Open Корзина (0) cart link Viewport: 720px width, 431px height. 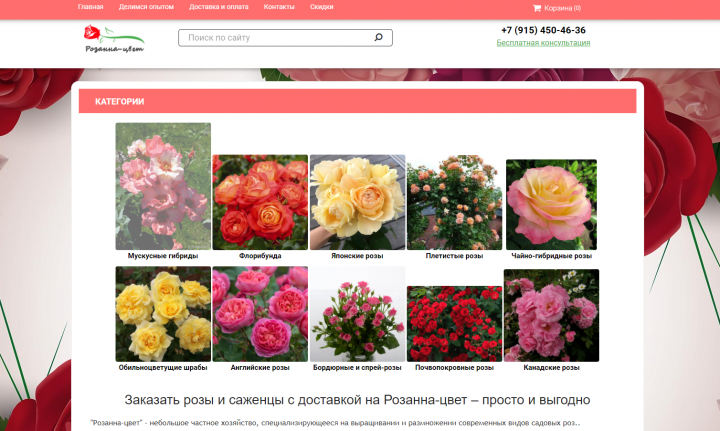[x=557, y=8]
